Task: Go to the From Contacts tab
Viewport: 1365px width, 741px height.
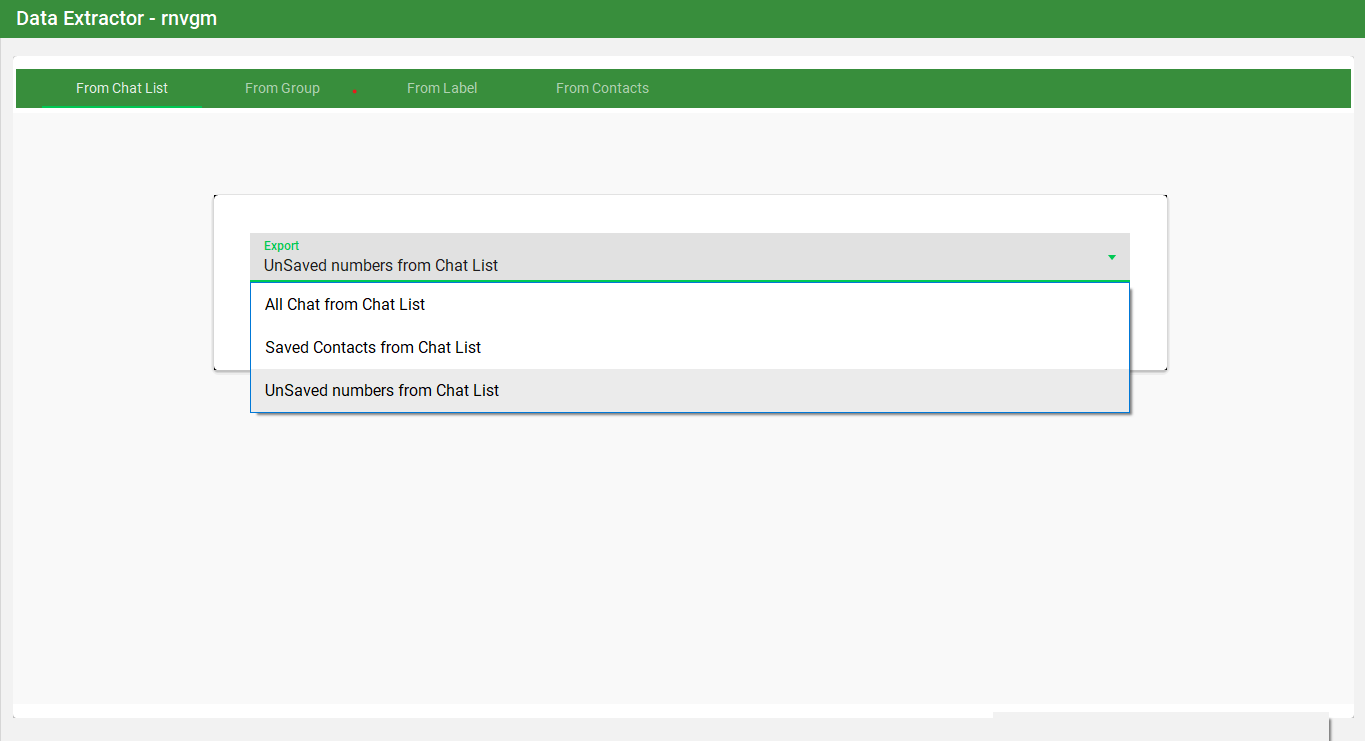Action: (602, 88)
